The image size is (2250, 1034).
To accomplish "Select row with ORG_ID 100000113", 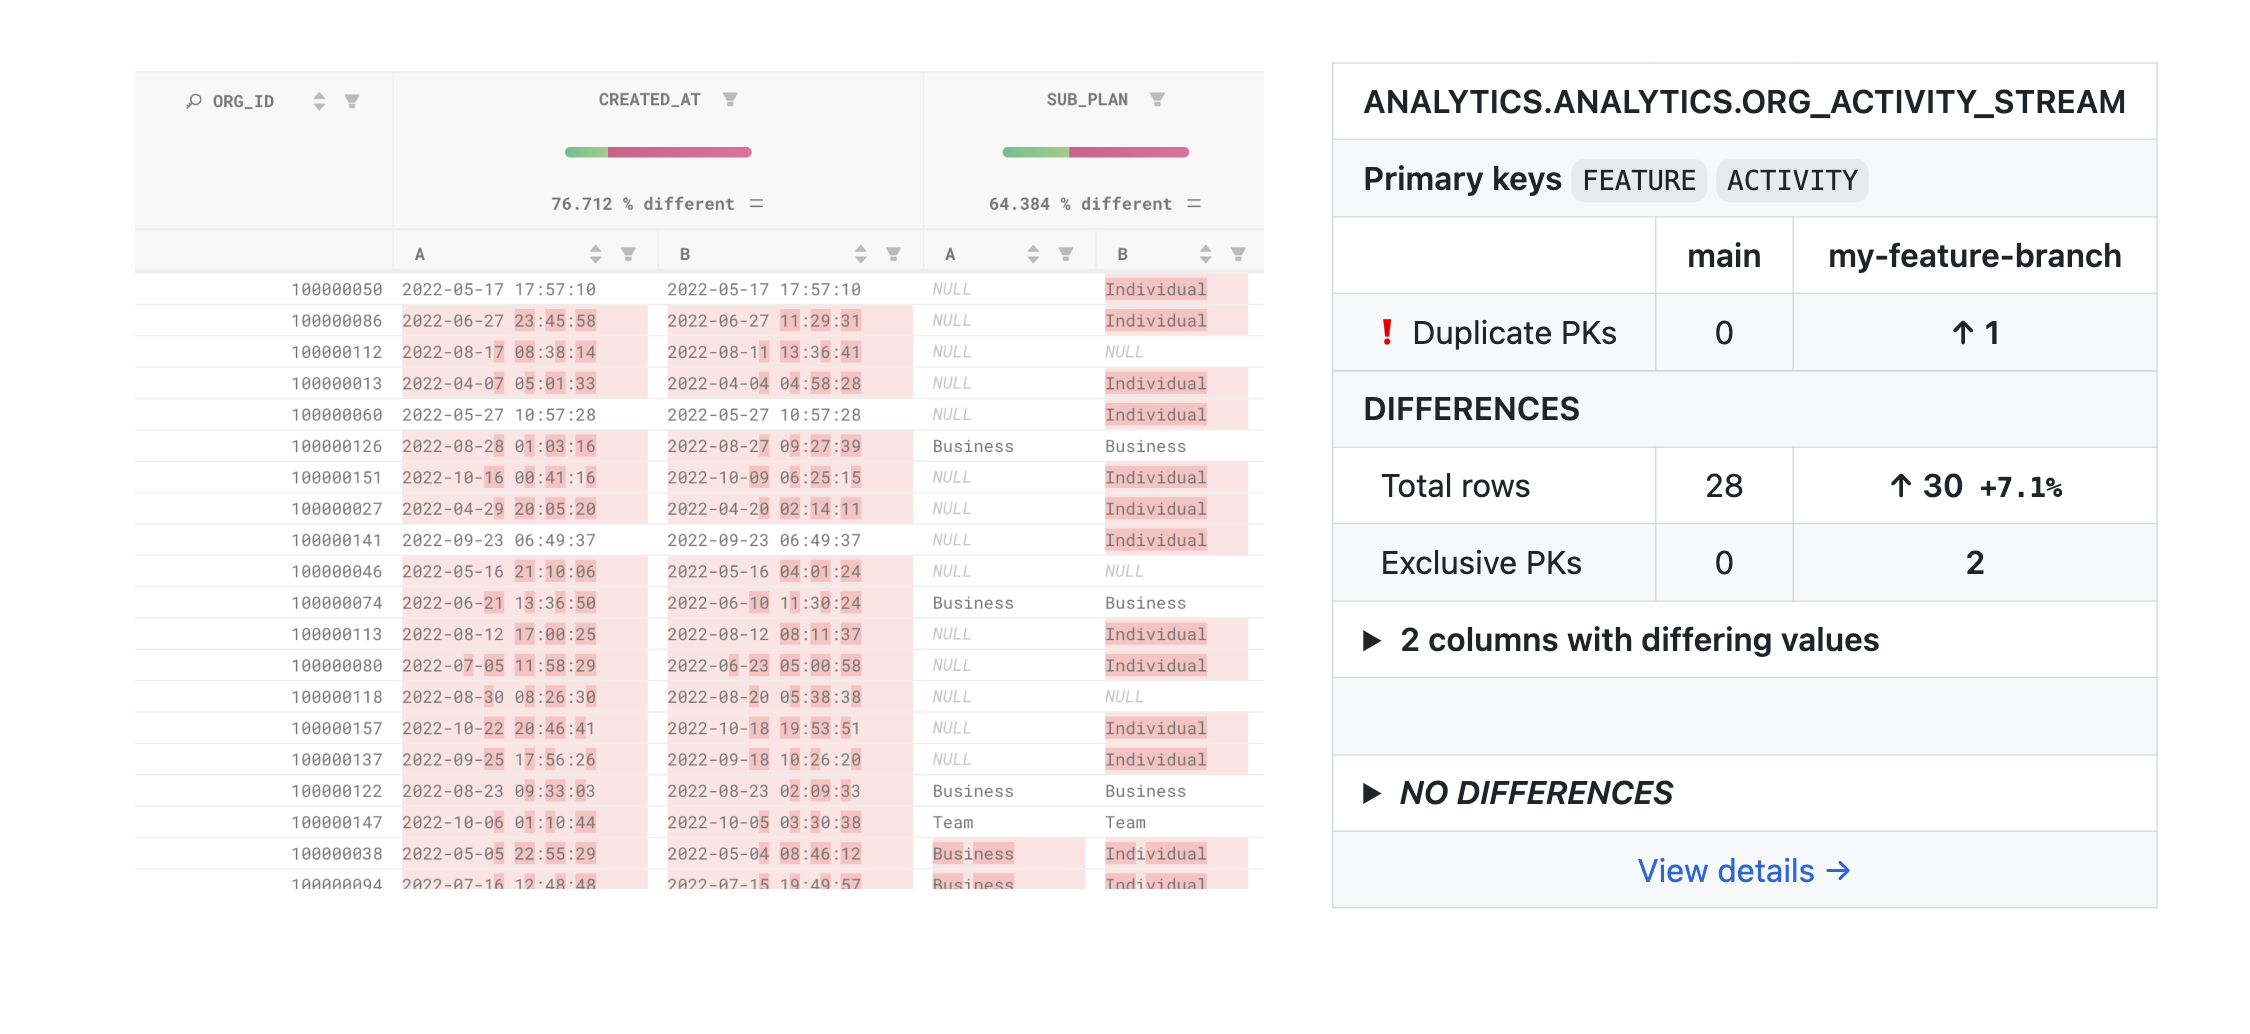I will [x=699, y=634].
